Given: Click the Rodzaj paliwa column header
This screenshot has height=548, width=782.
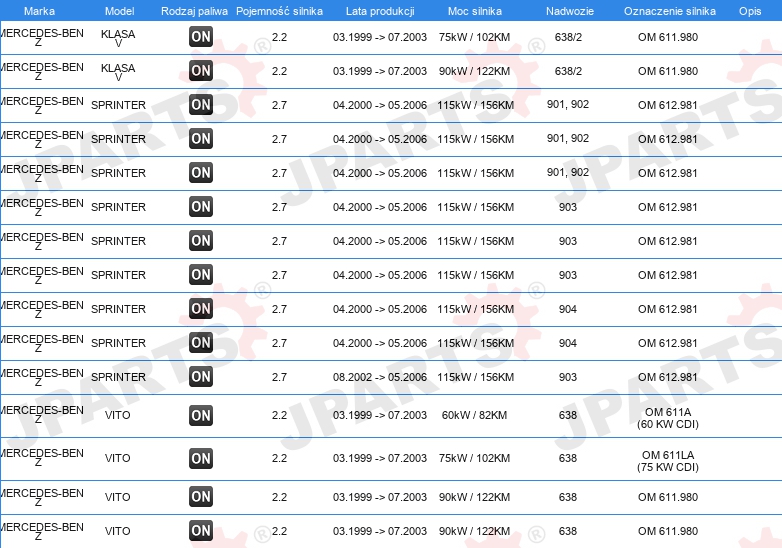Looking at the screenshot, I should [194, 11].
